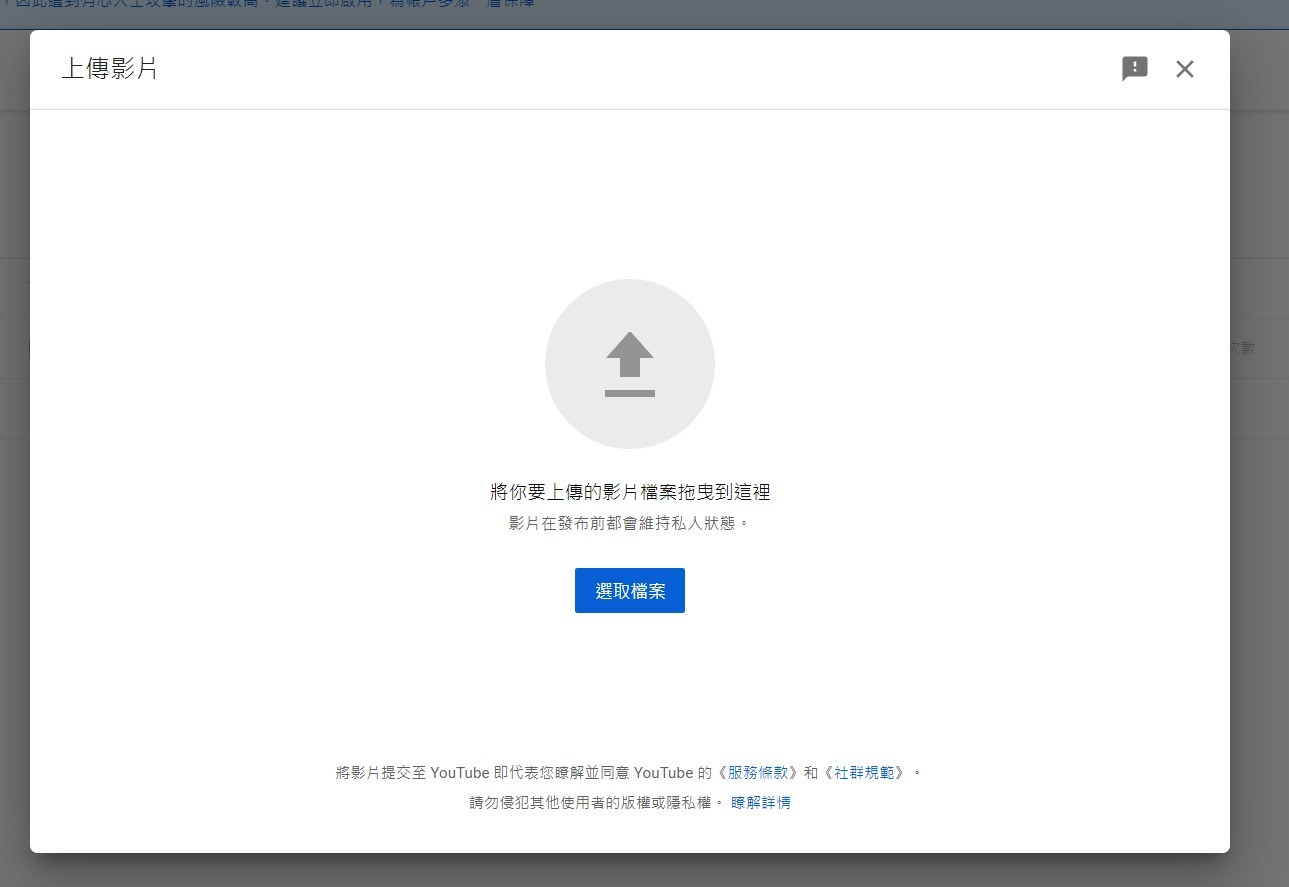Click the 將你要上傳的影片檔案拖曳到這裡 text
Viewport: 1289px width, 887px height.
pyautogui.click(x=629, y=491)
